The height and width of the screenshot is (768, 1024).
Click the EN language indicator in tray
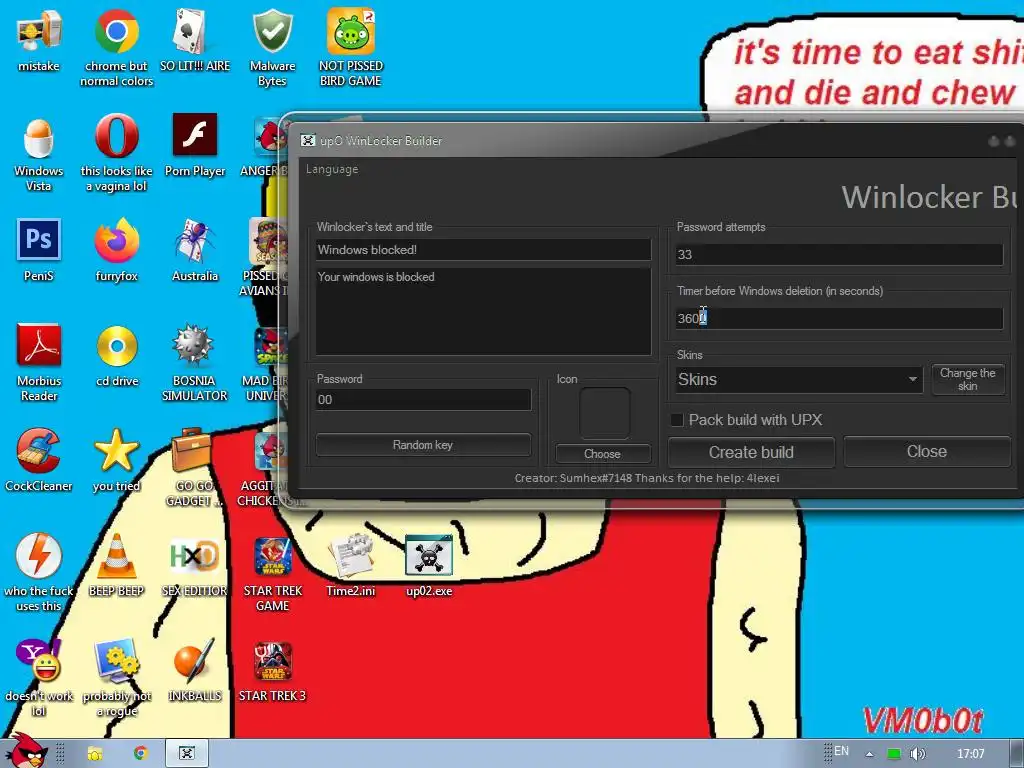[x=842, y=751]
